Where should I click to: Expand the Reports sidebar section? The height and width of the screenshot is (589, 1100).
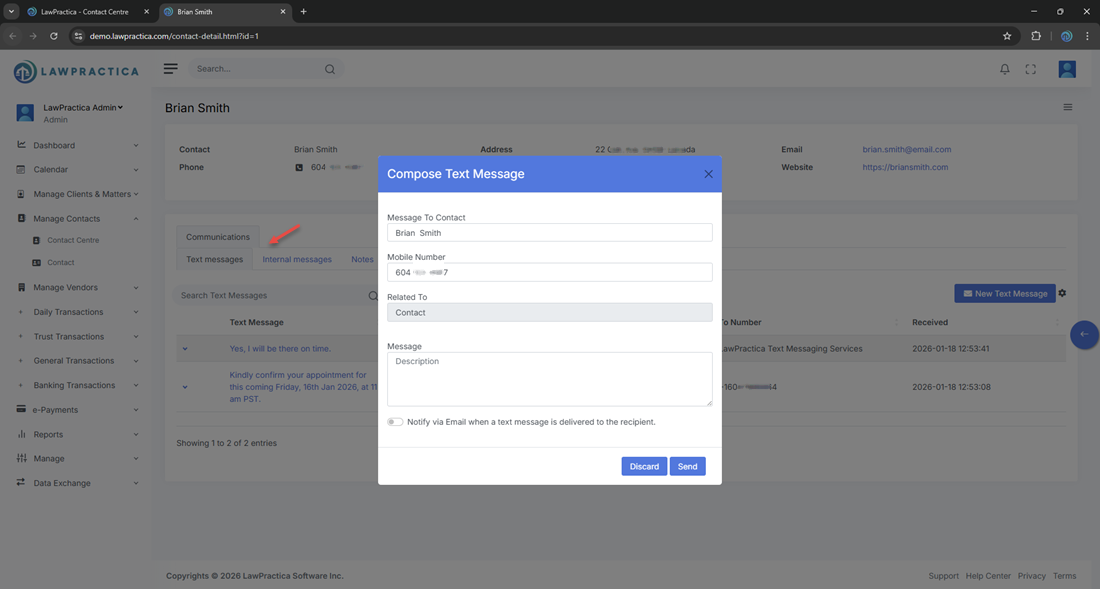pos(76,434)
